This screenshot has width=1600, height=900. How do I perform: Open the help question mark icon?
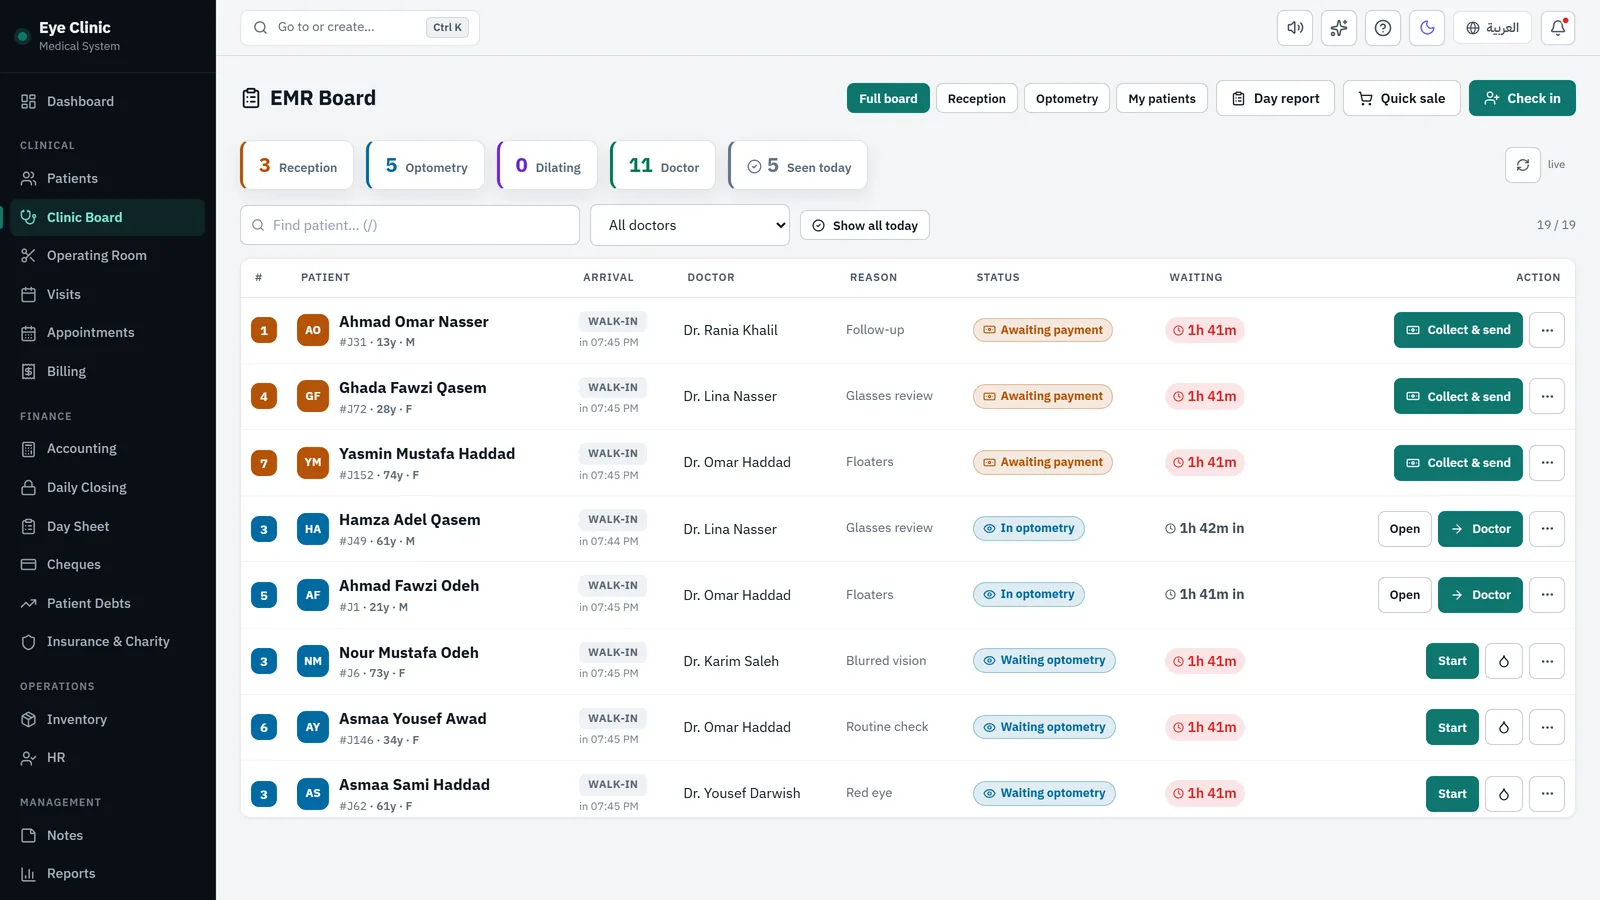pyautogui.click(x=1383, y=28)
